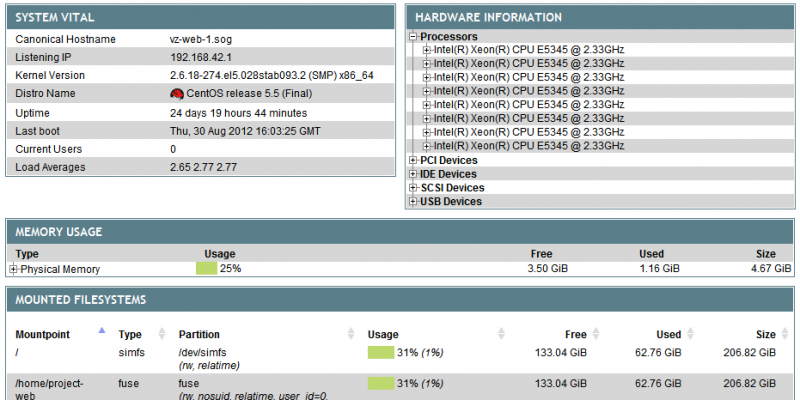Expand the USB Devices node
The width and height of the screenshot is (800, 400).
[413, 202]
